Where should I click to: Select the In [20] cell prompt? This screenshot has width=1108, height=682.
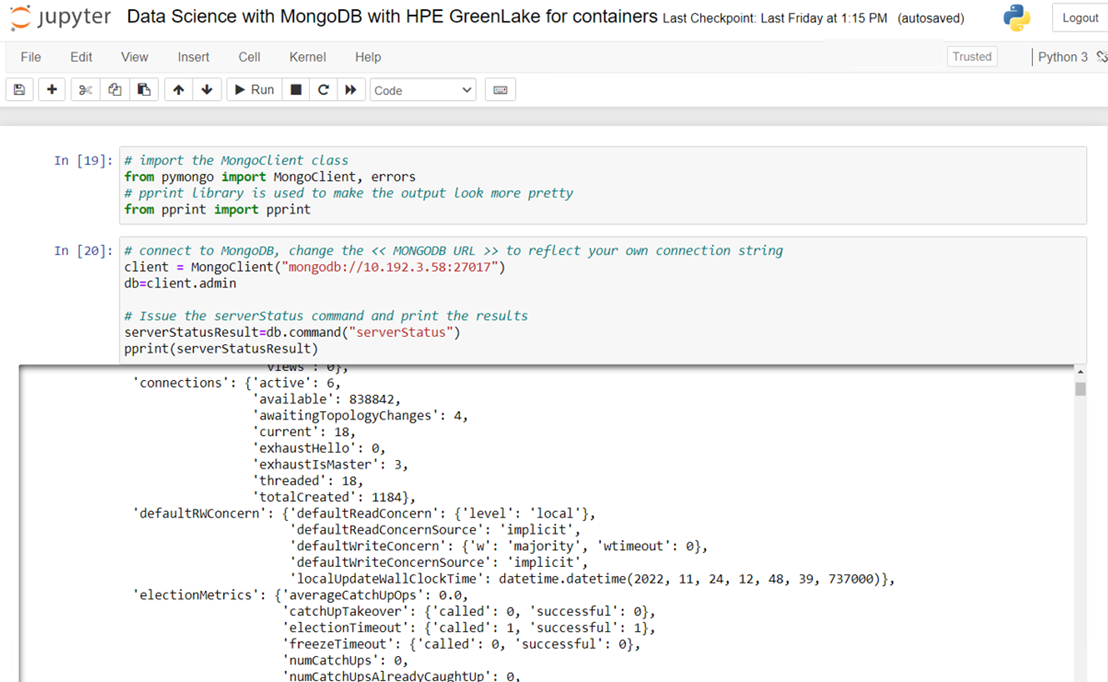click(83, 251)
